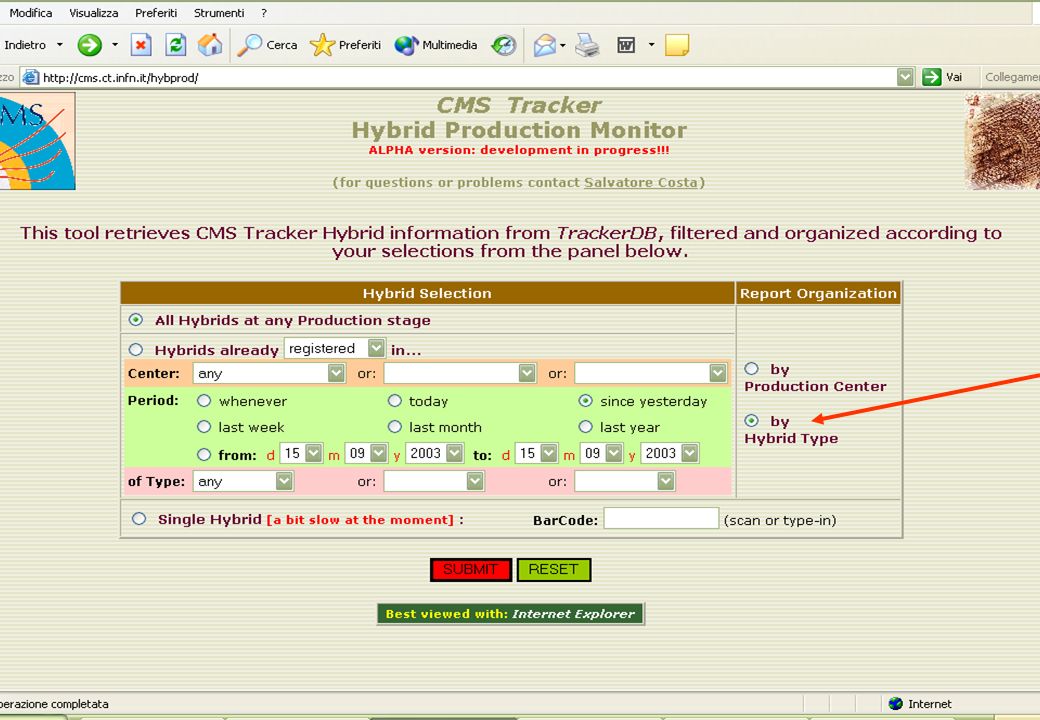Click the CMS logo image
This screenshot has width=1040, height=720.
37,141
